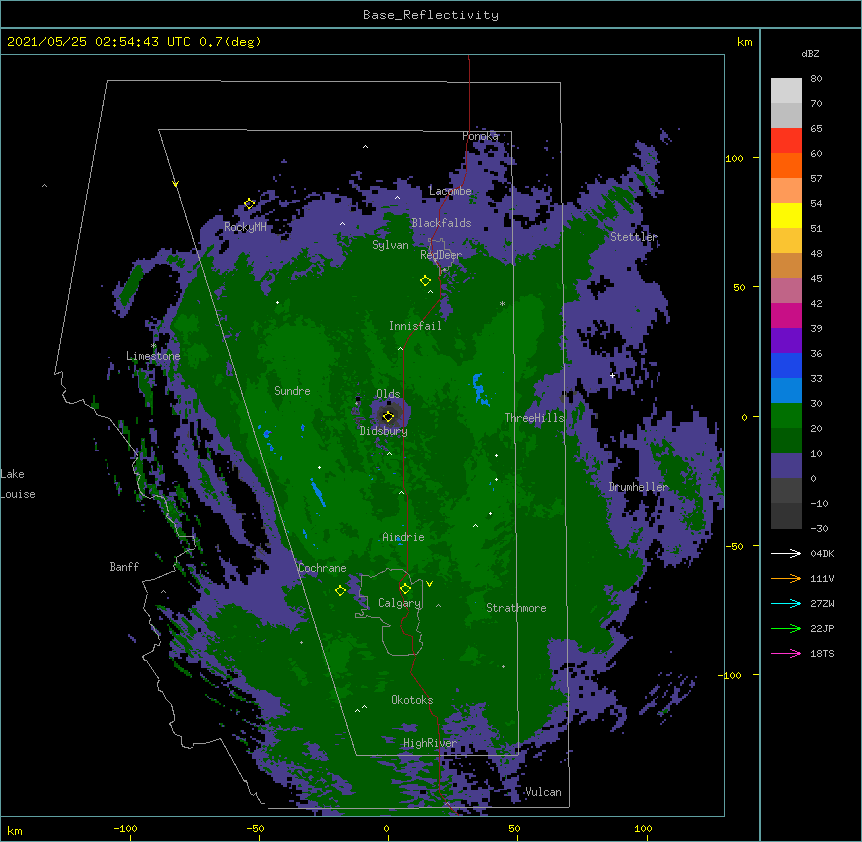Screen dimensions: 862x842
Task: Click the 04DK legend label
Action: (x=822, y=553)
